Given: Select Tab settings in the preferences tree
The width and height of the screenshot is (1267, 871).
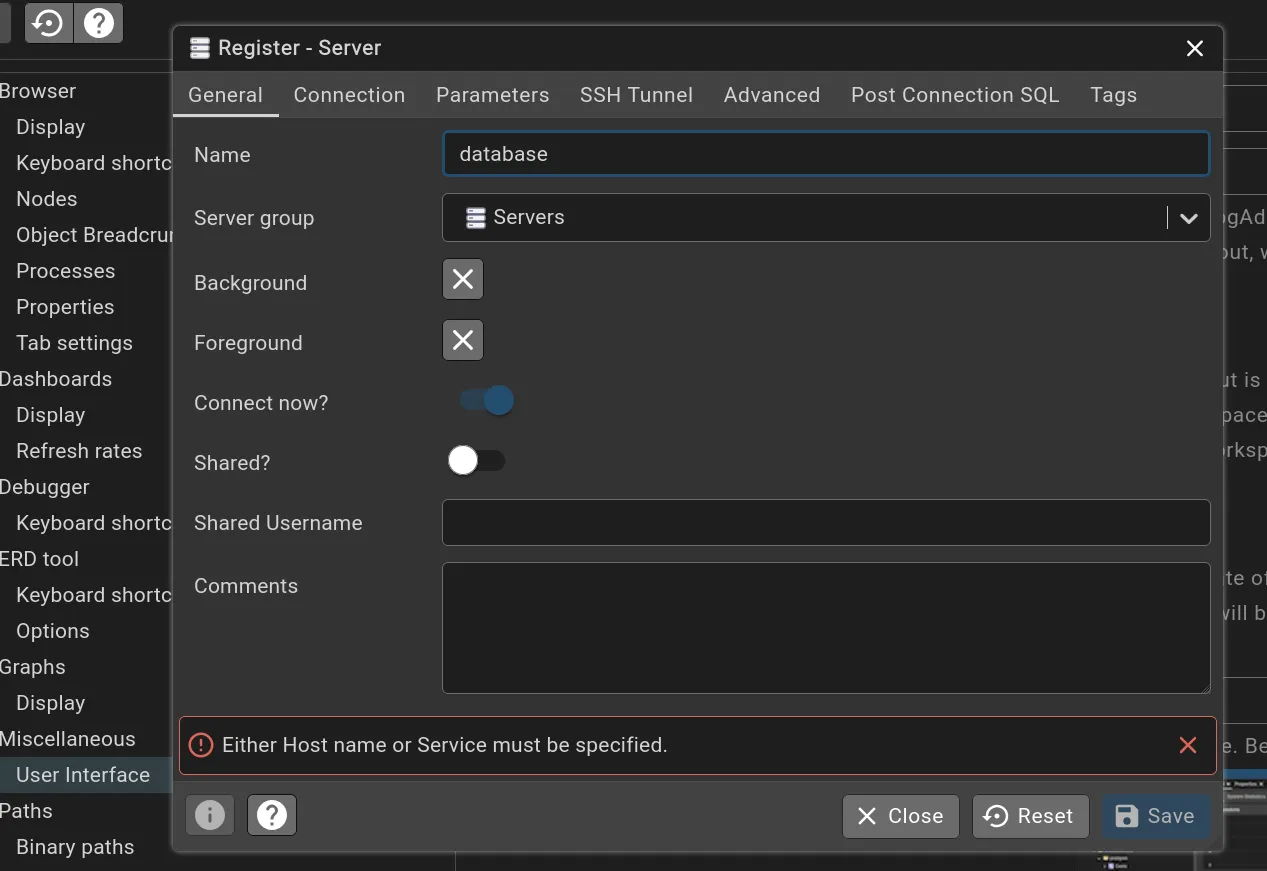Looking at the screenshot, I should click(74, 343).
